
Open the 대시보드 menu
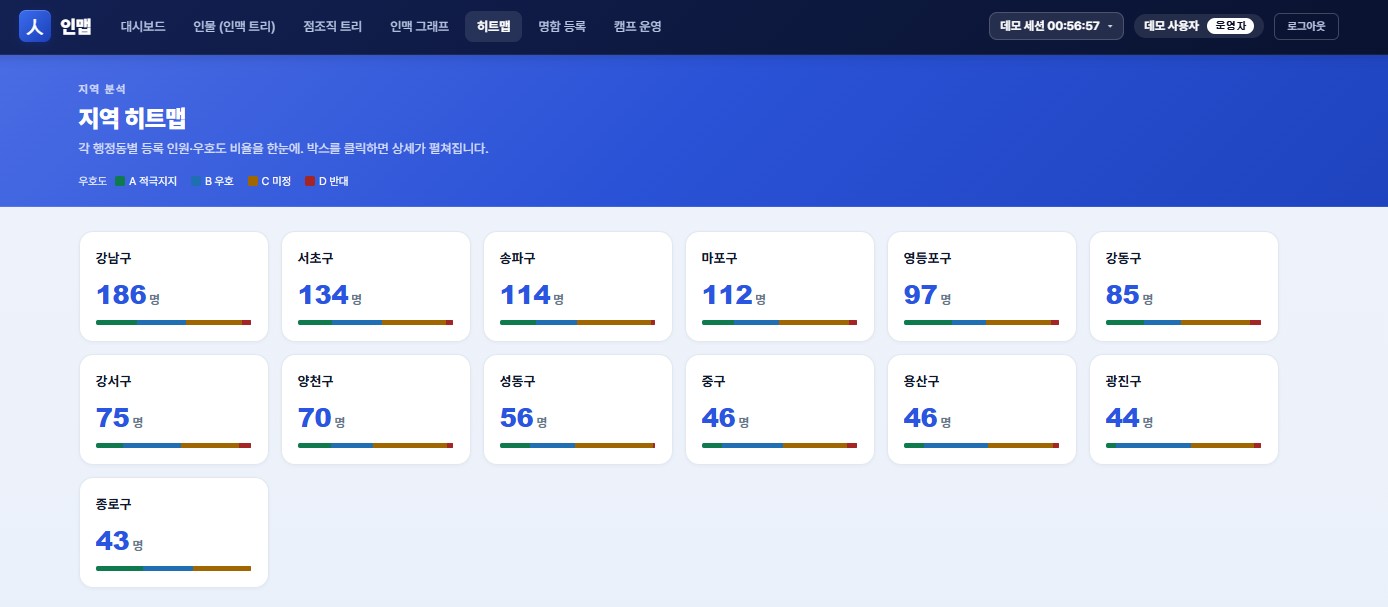(143, 27)
